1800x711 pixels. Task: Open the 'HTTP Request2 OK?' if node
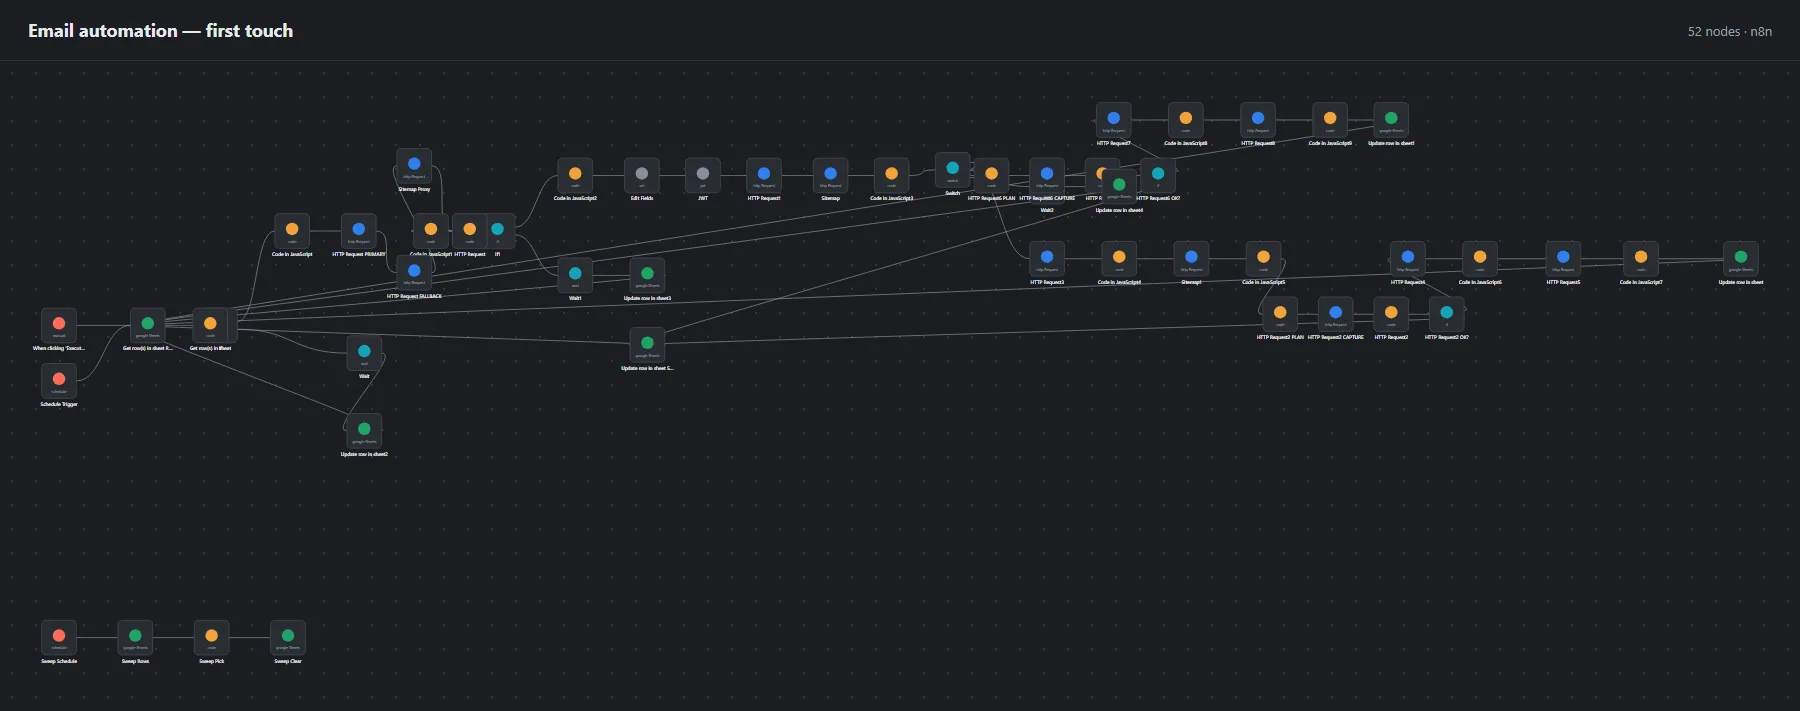1447,315
